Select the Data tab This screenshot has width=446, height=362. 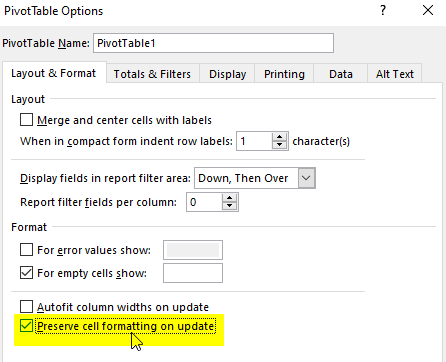point(341,74)
